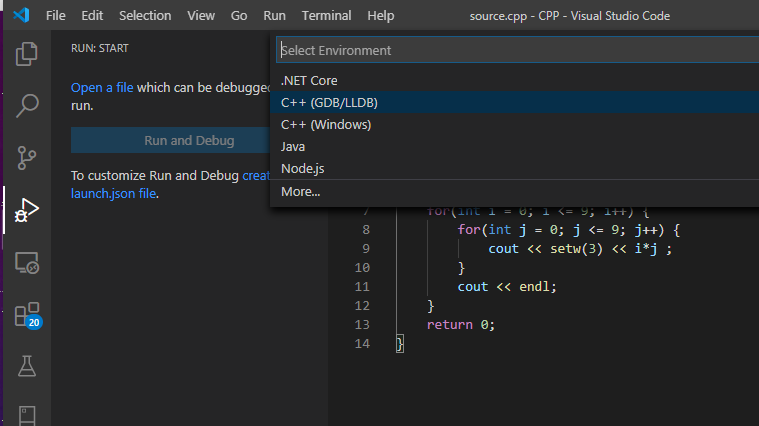The image size is (759, 426).
Task: Click the RUN: START panel header
Action: (x=100, y=48)
